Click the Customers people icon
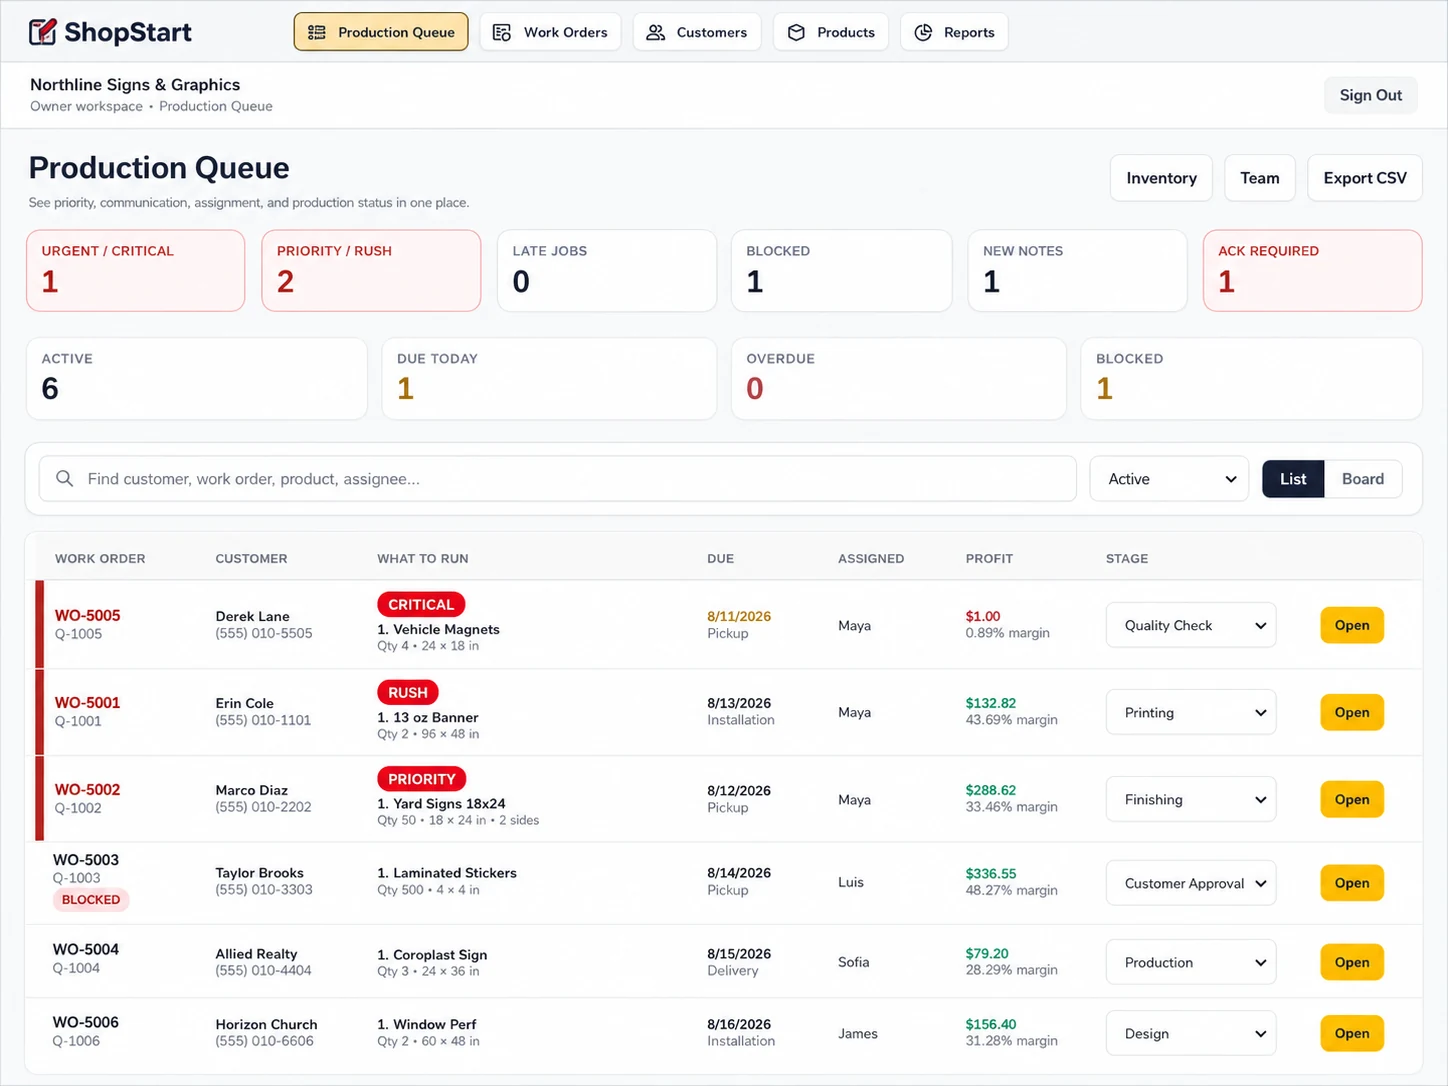 pos(655,32)
